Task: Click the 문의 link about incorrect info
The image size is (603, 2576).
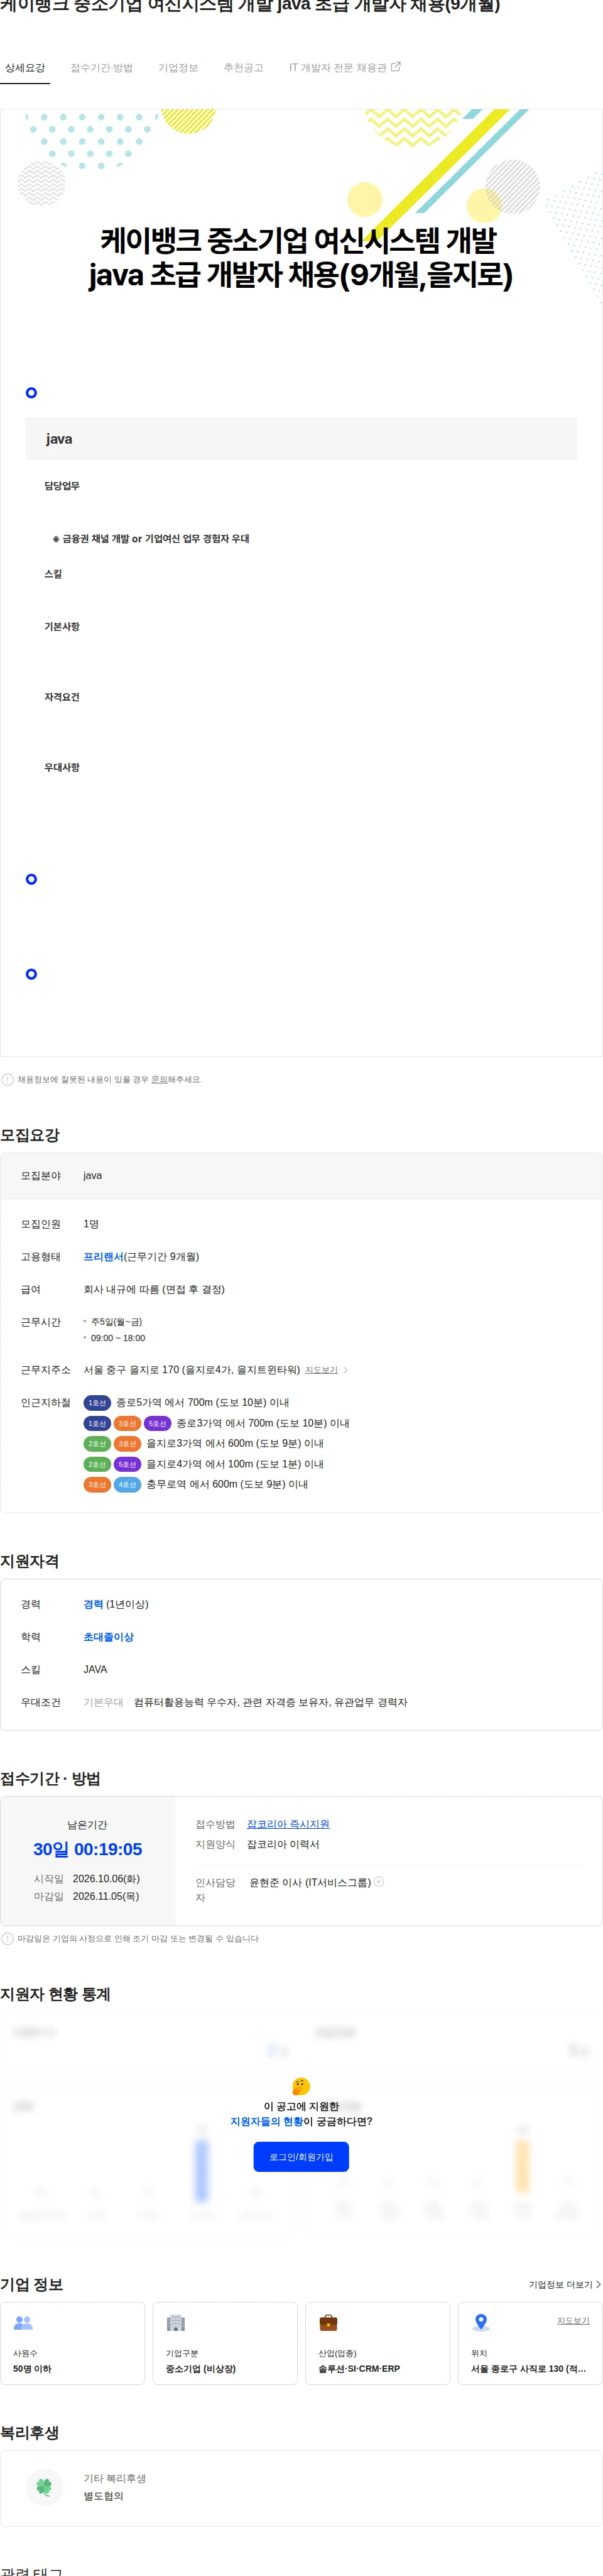Action: (159, 1079)
